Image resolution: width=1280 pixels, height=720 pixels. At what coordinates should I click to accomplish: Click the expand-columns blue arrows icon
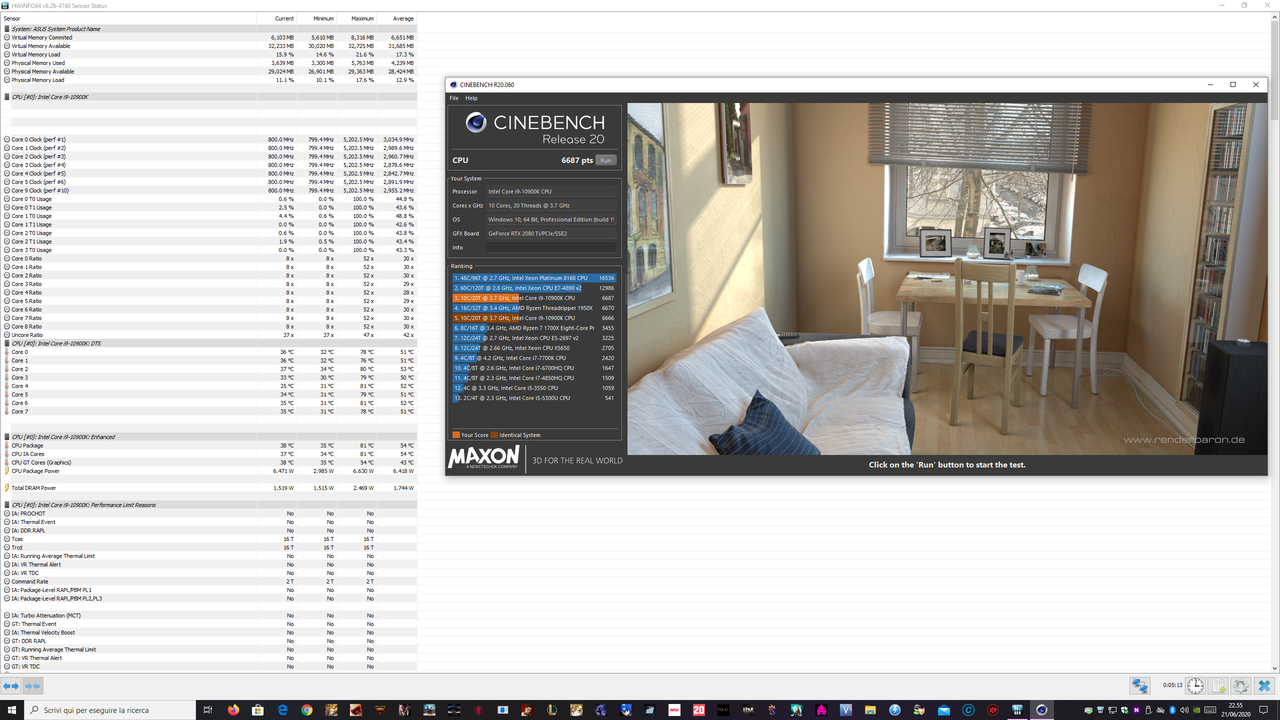tap(11, 685)
